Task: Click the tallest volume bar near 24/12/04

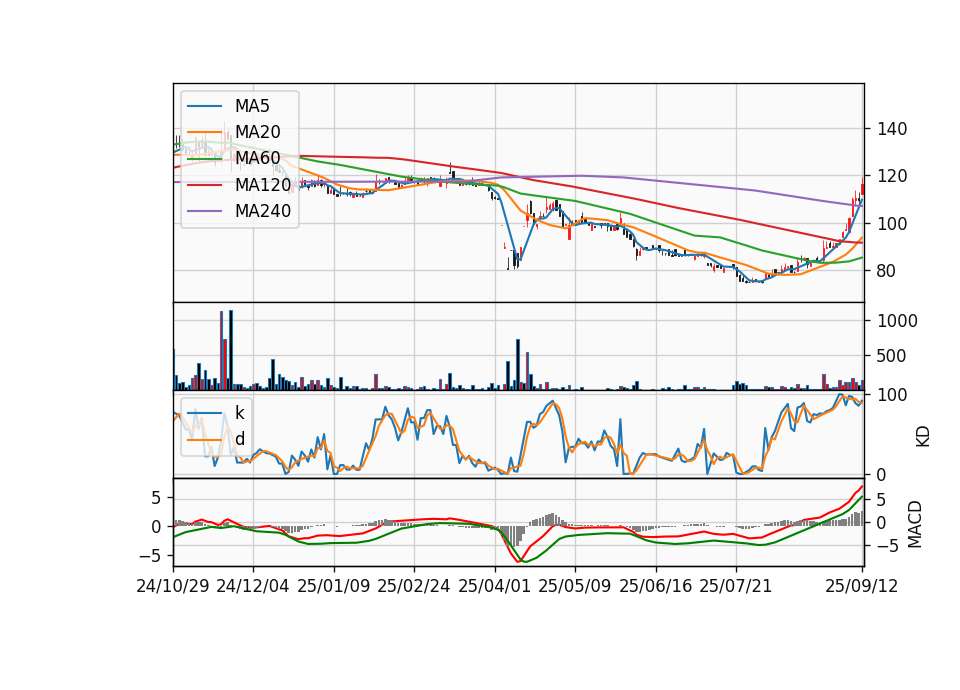Action: tap(231, 350)
